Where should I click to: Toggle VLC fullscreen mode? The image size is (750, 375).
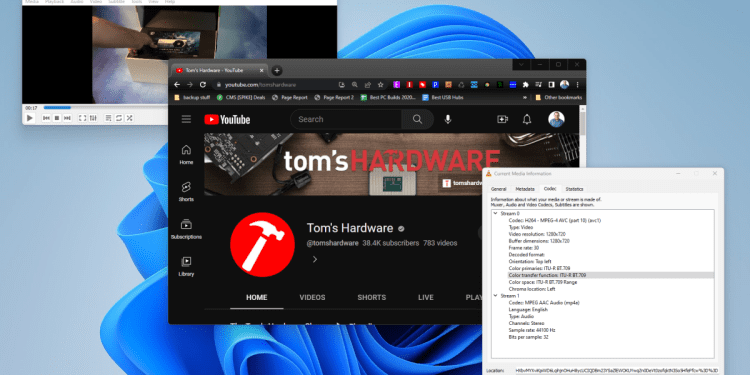82,118
